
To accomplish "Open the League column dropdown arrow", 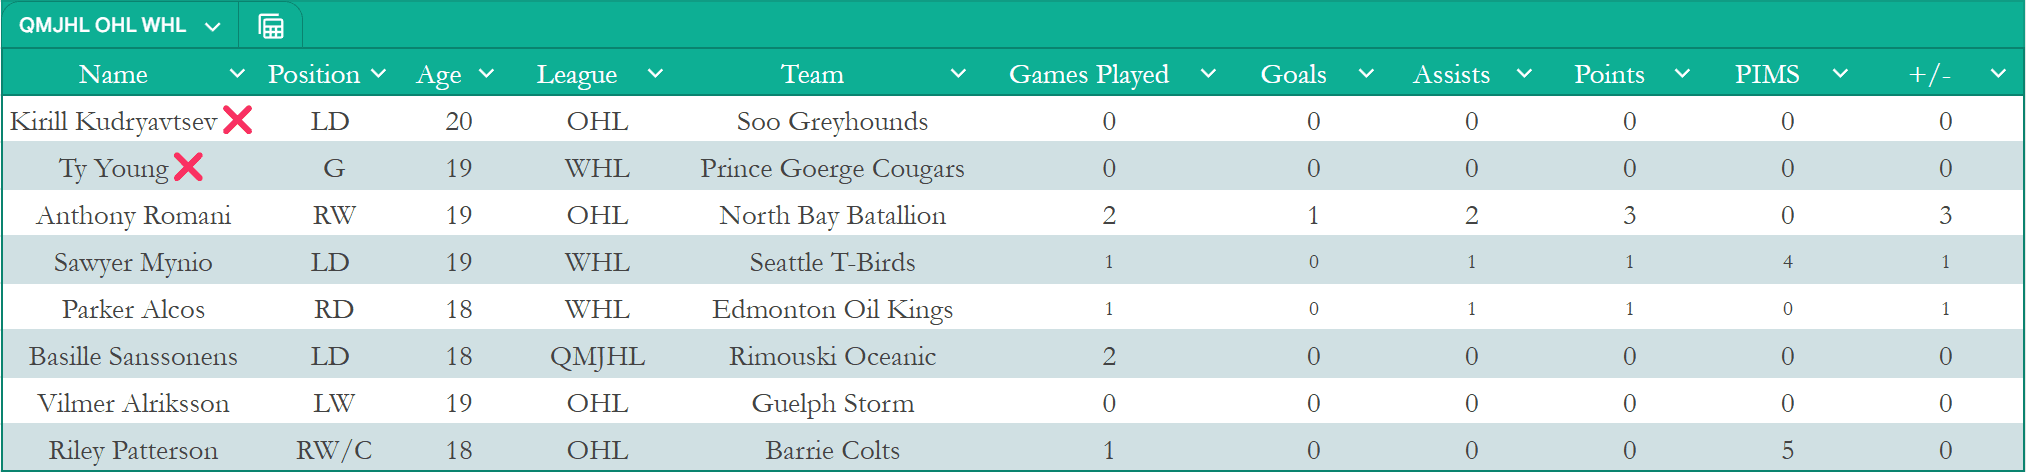I will (655, 74).
